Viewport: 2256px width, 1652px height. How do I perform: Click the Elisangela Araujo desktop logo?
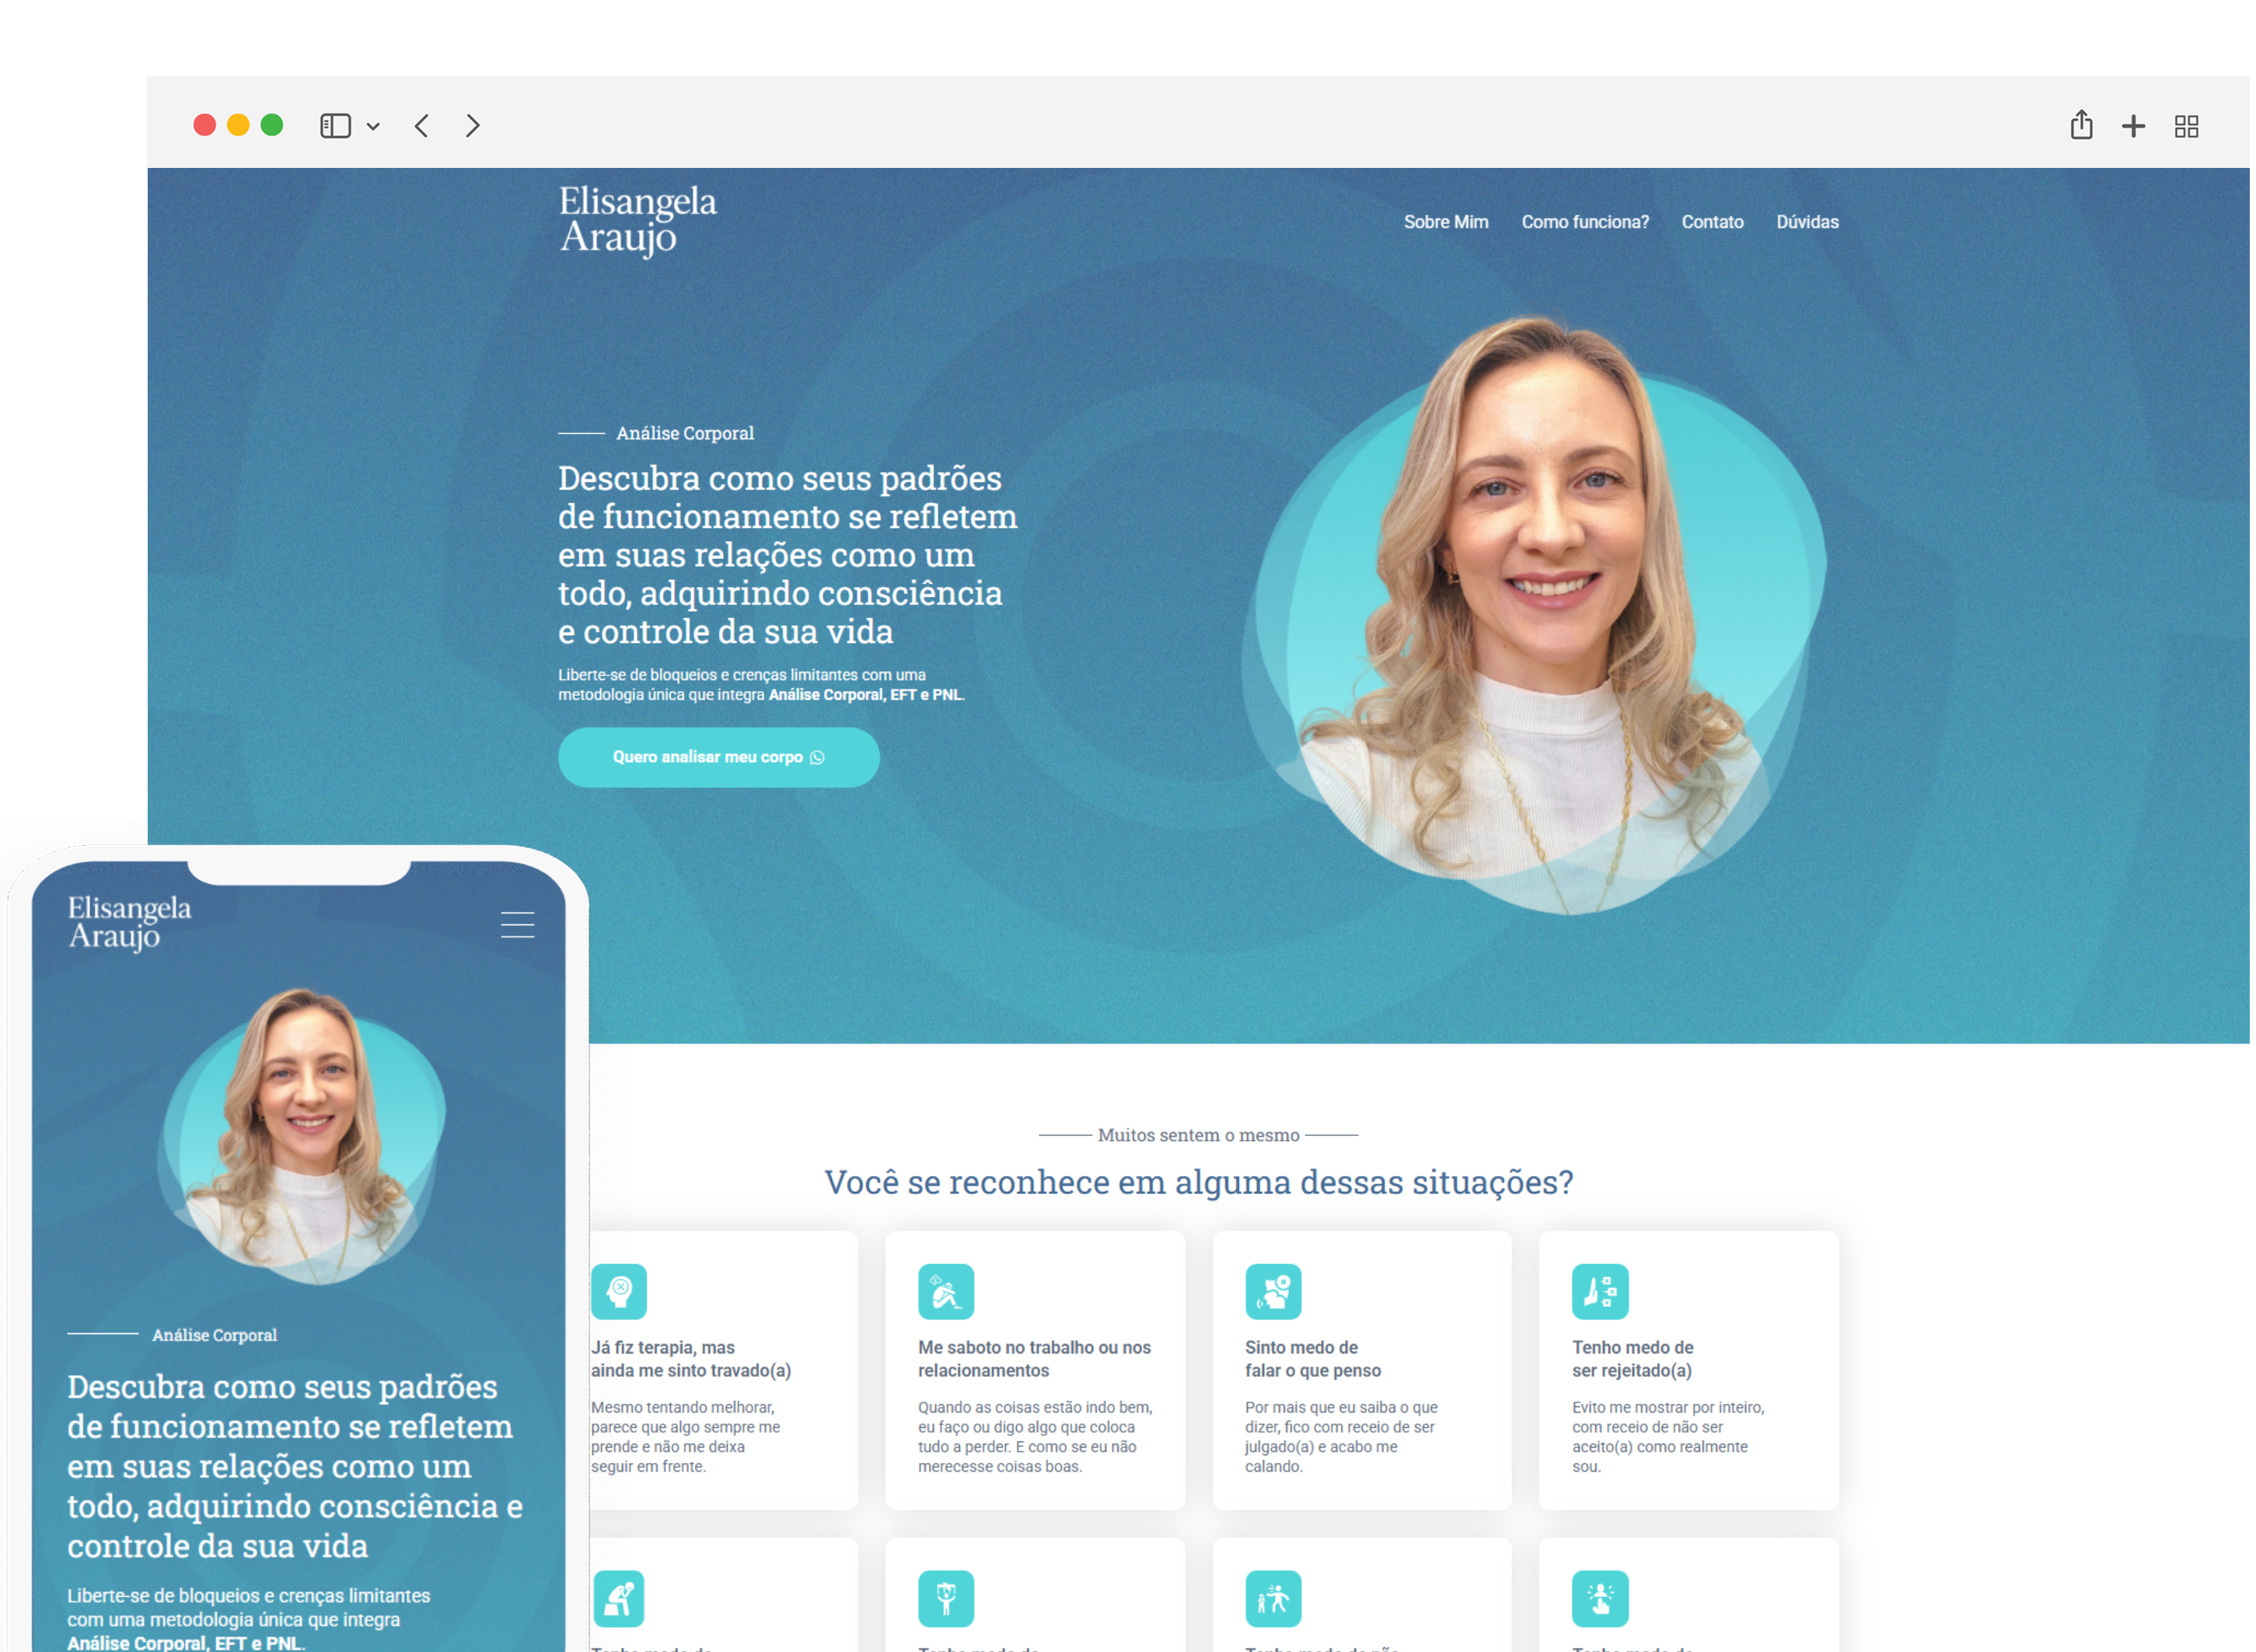pos(637,219)
